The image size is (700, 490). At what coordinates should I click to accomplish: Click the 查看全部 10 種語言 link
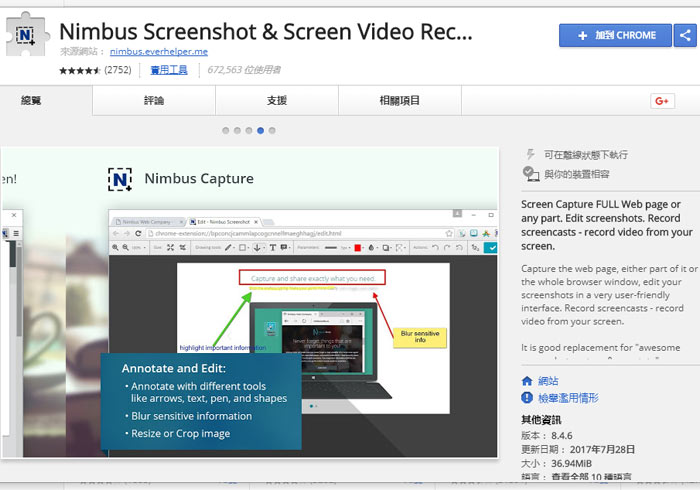[x=592, y=477]
